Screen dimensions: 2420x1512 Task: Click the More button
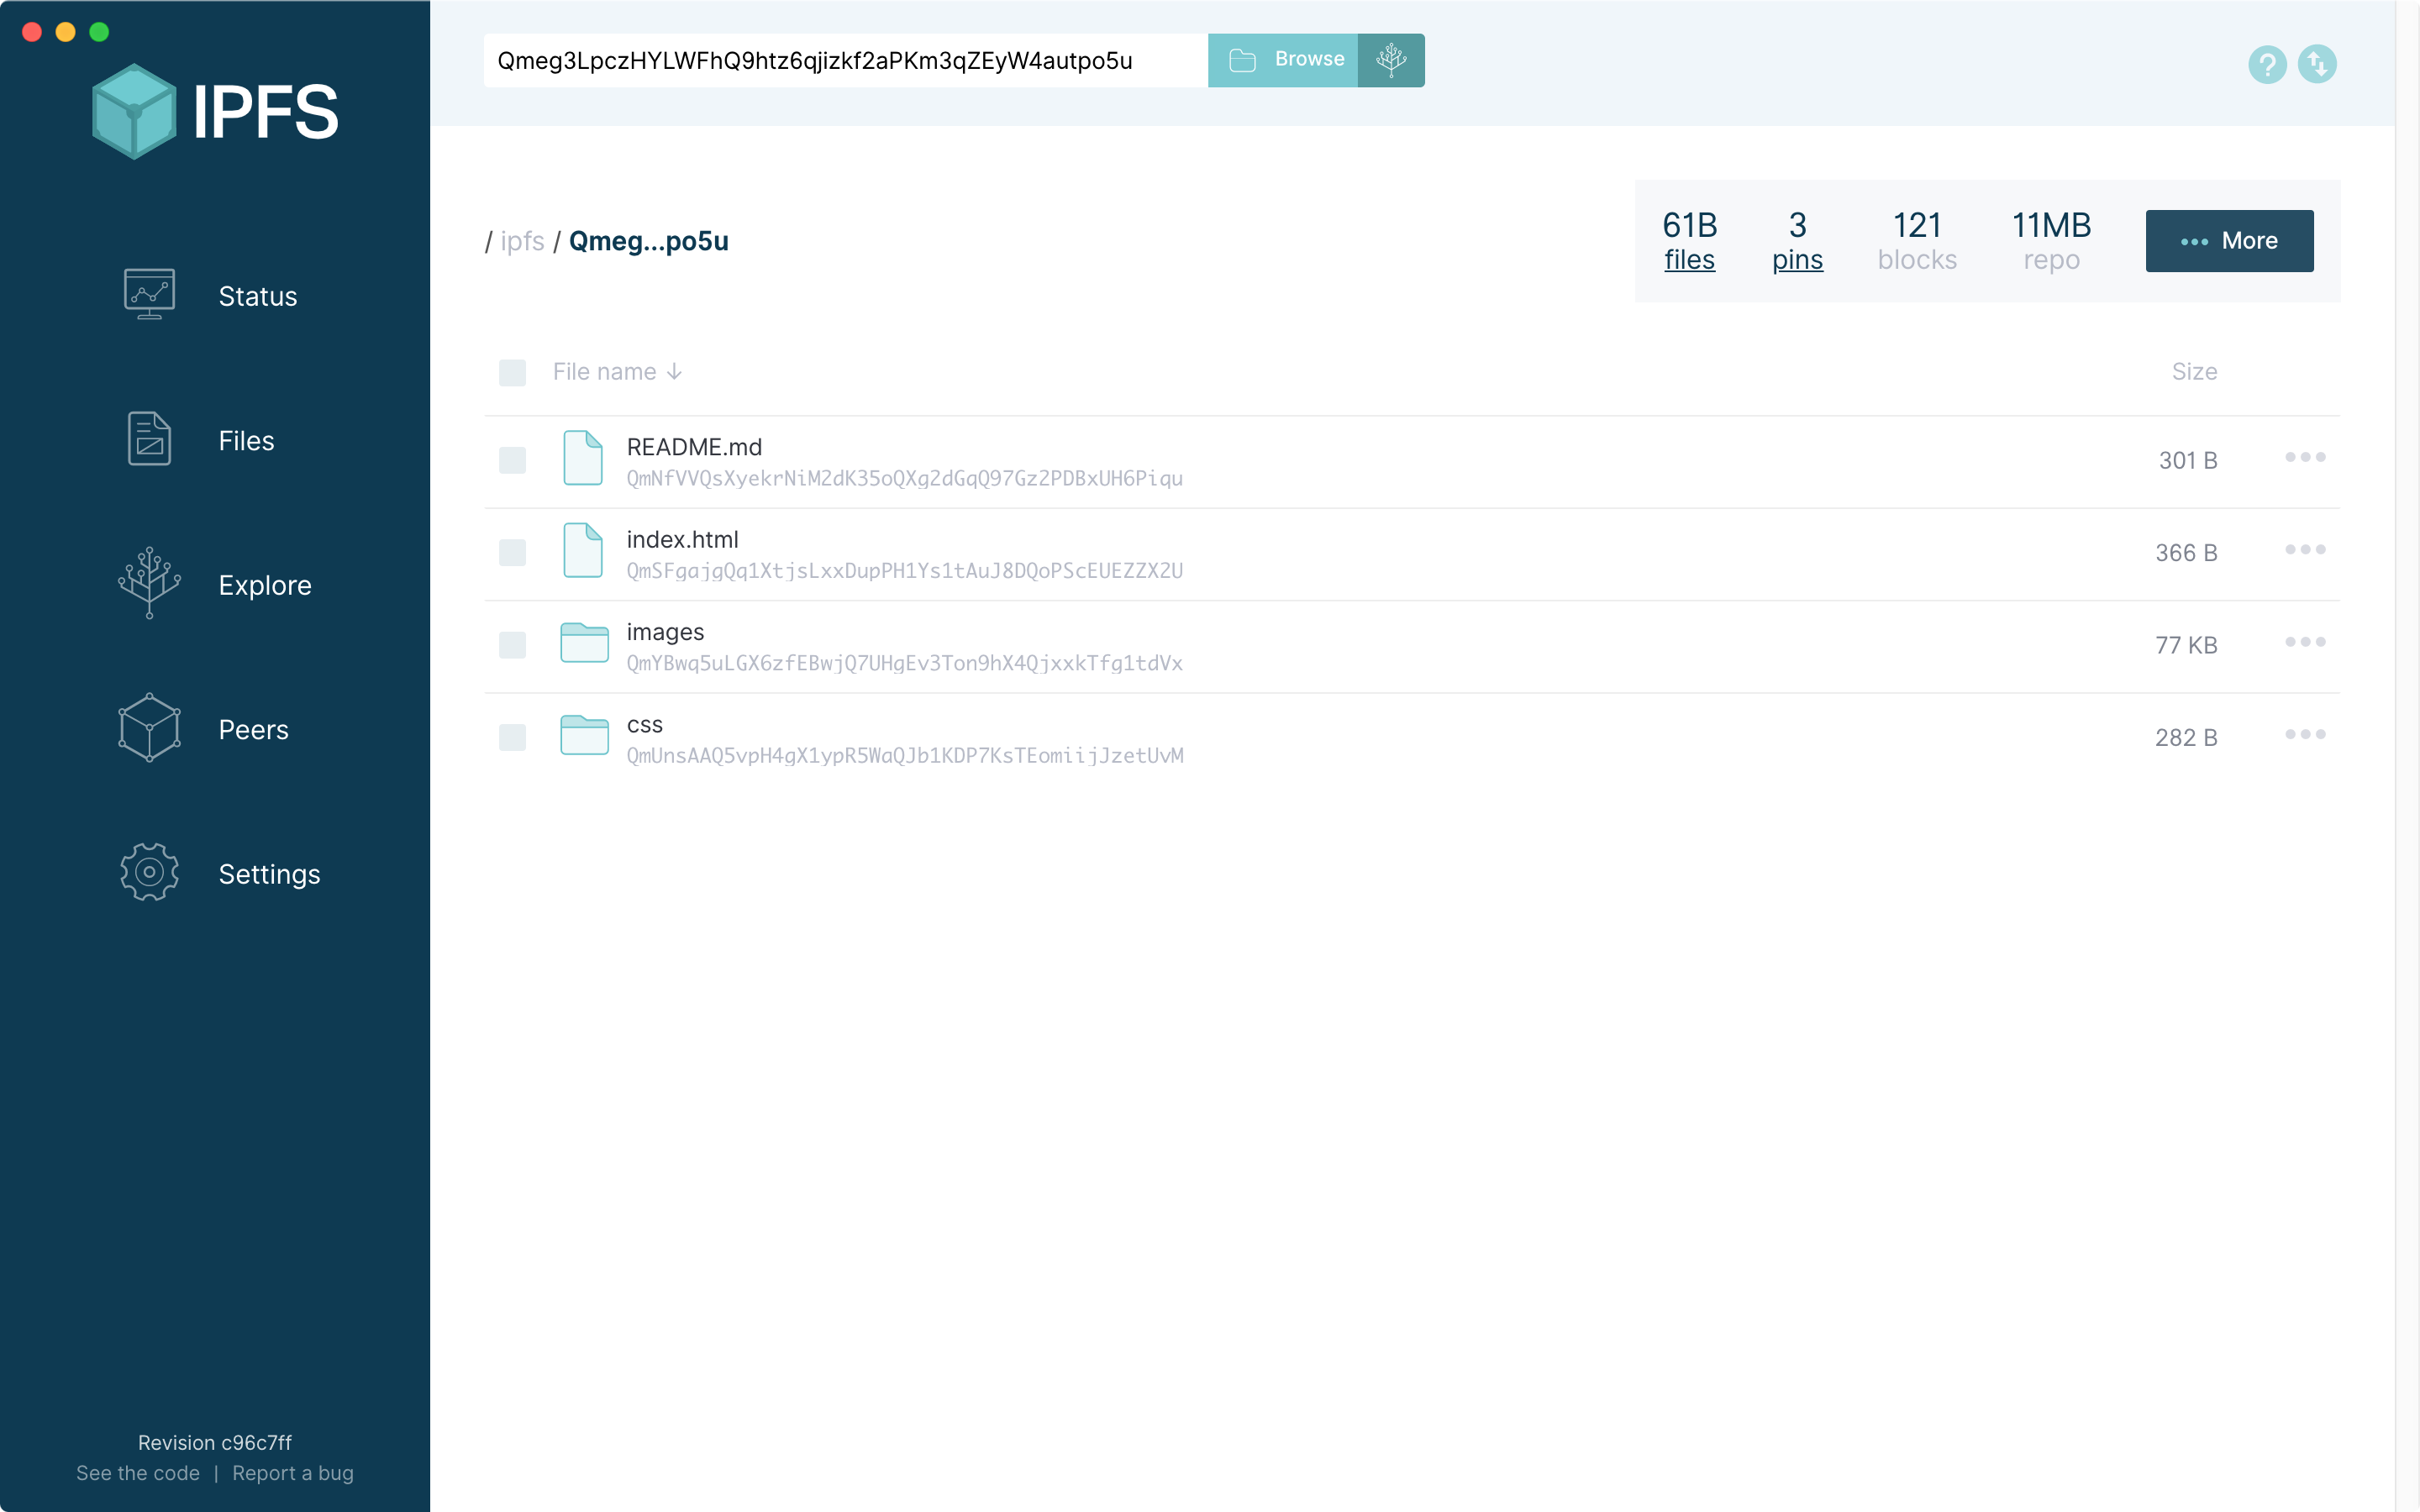[2232, 240]
